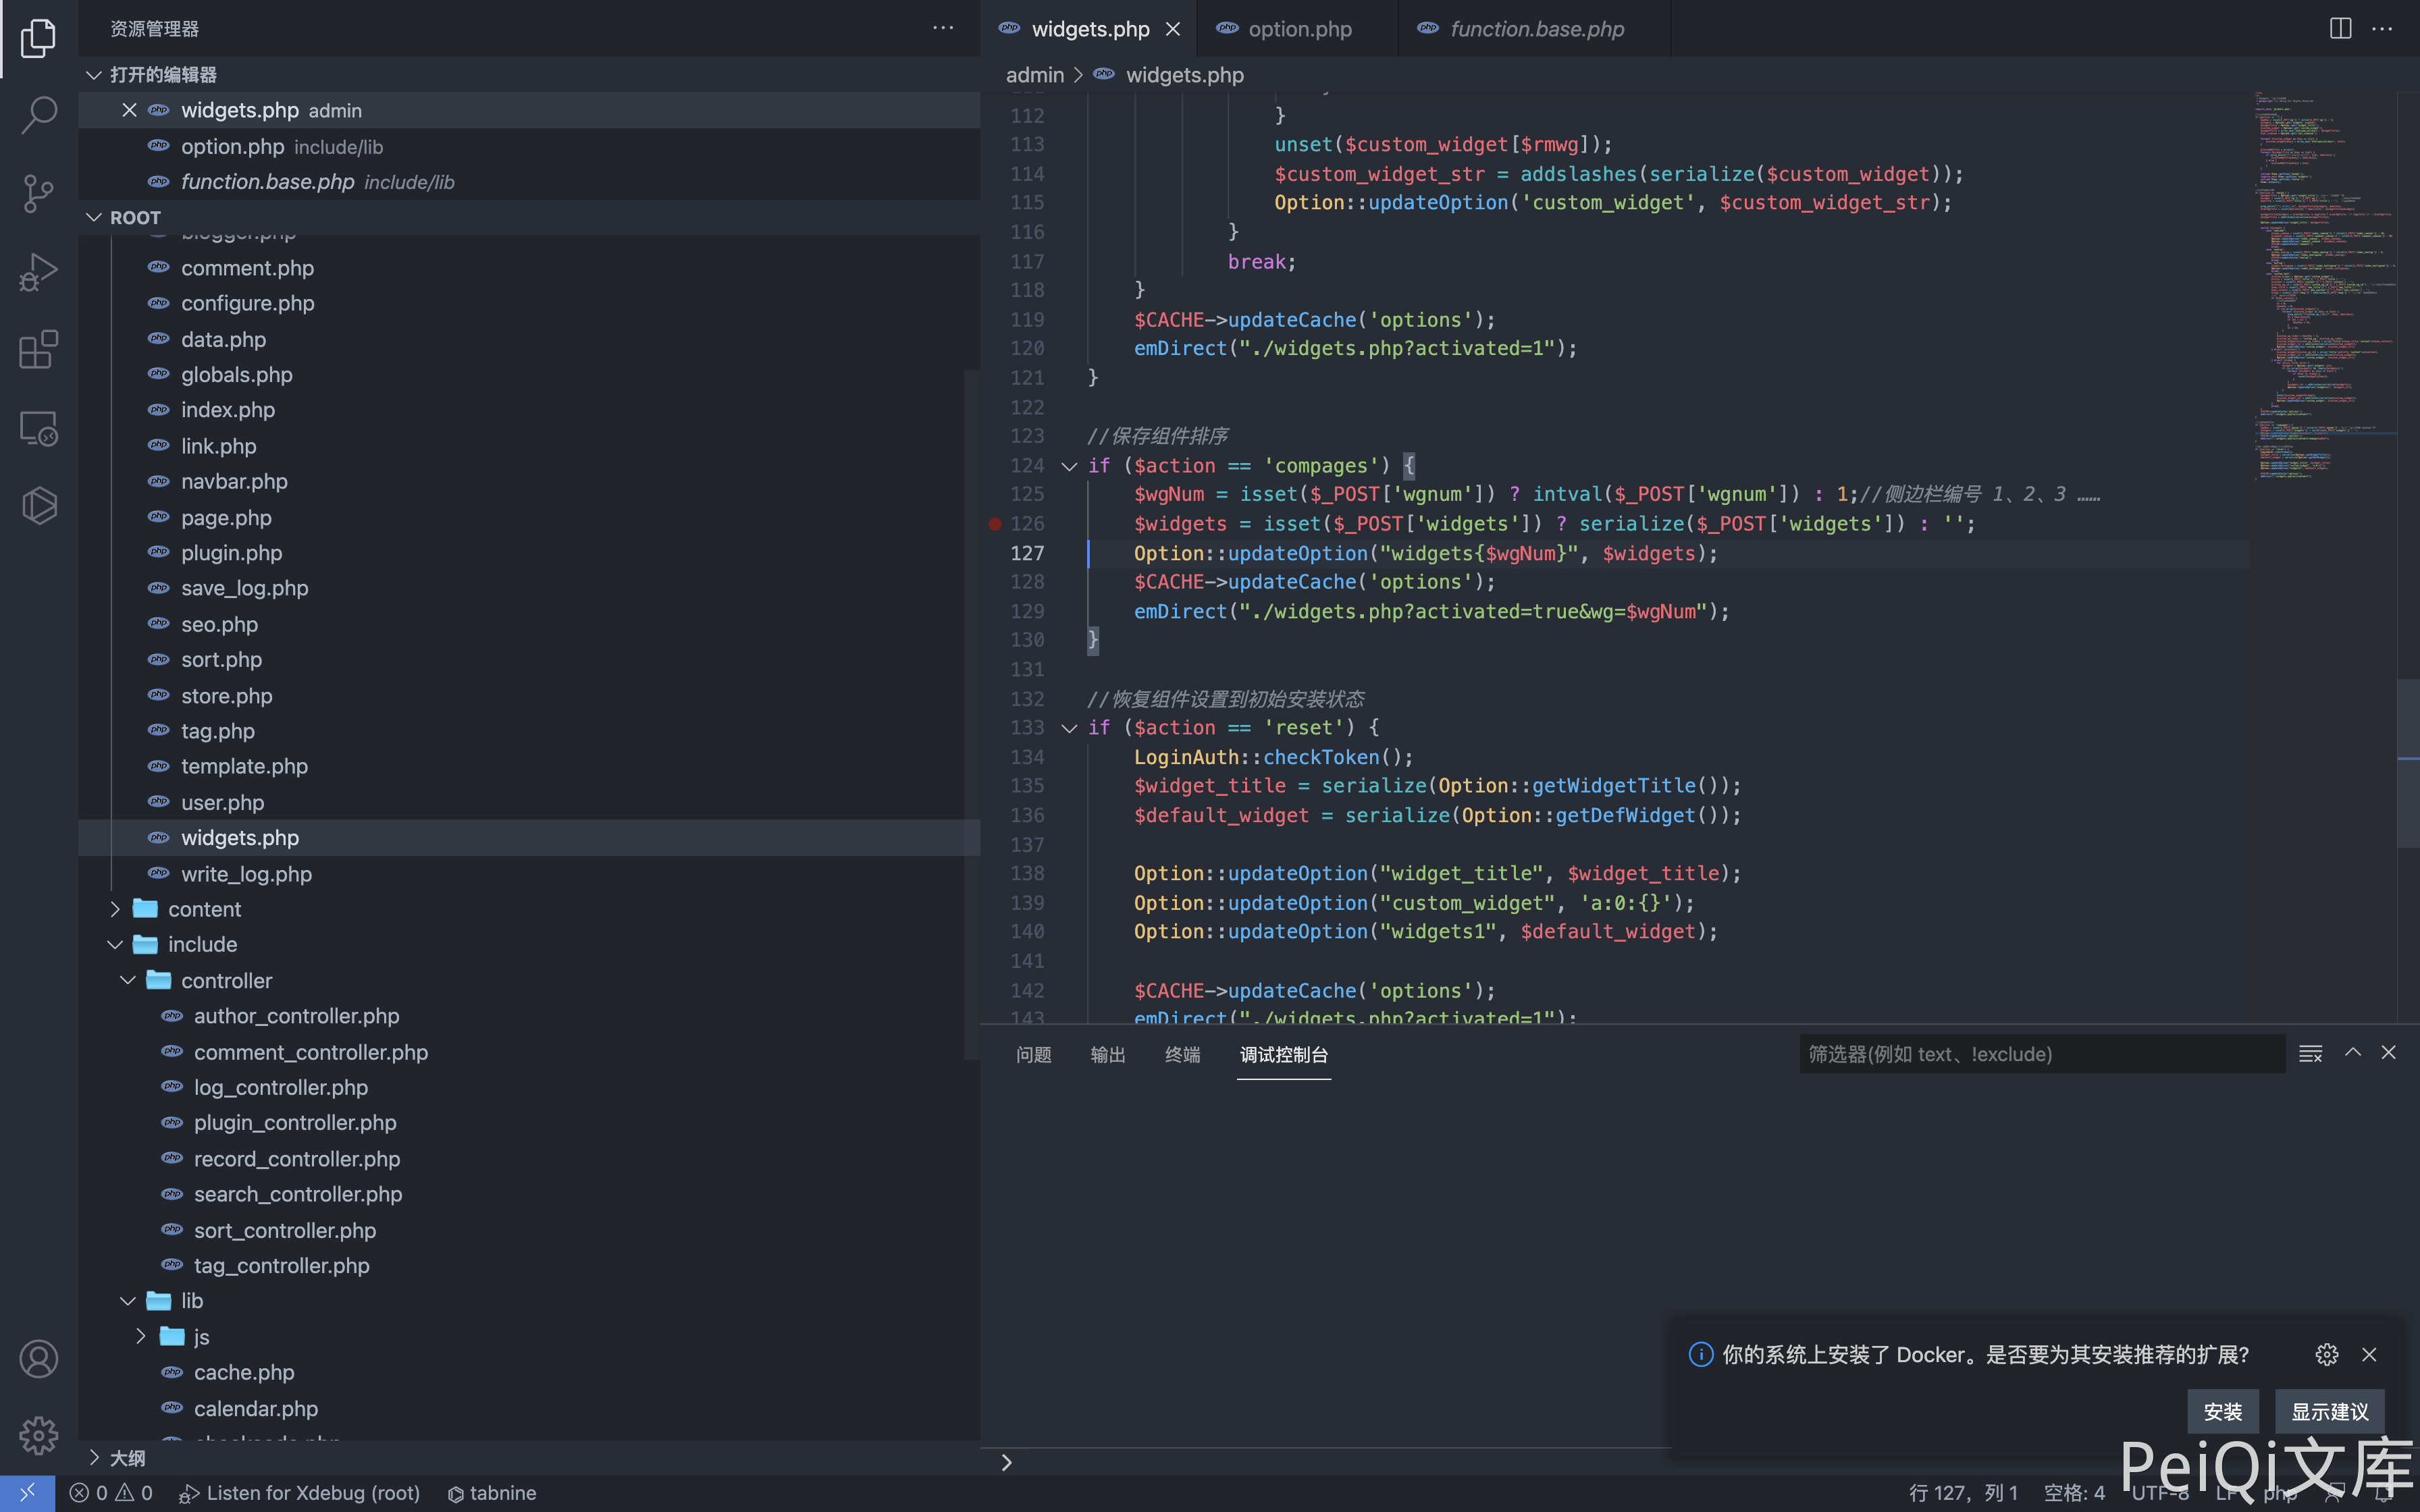Open the Accounts icon in activity bar

coord(38,1358)
